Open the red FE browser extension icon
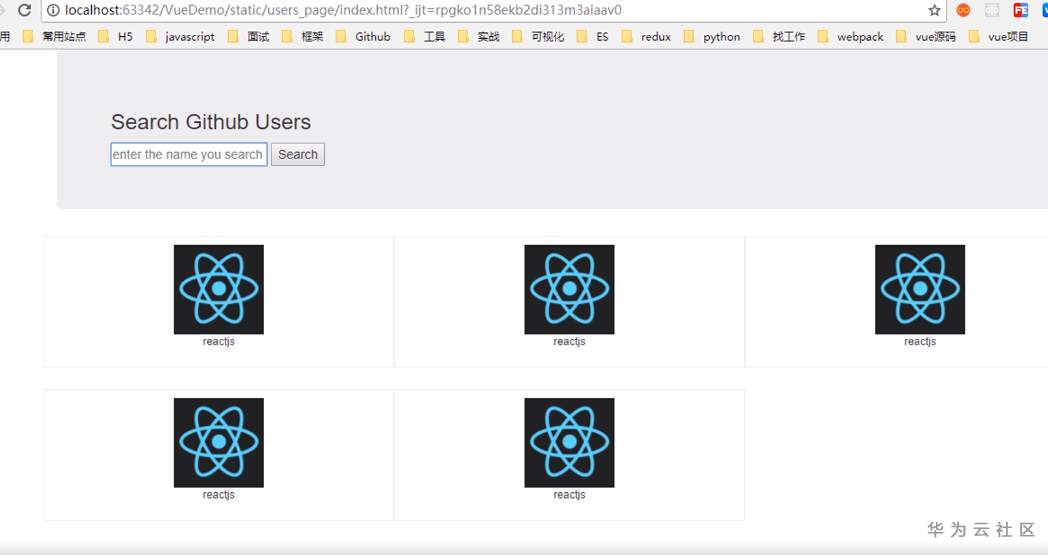This screenshot has width=1048, height=555. point(1021,10)
